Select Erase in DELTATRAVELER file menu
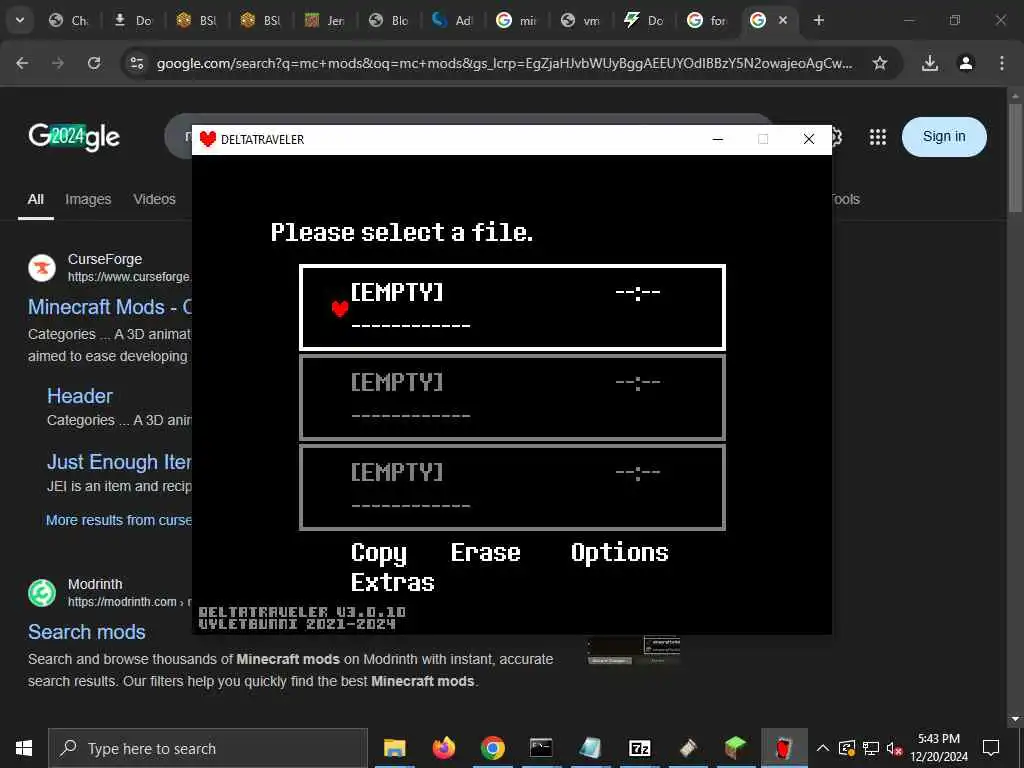Viewport: 1024px width, 768px height. tap(485, 552)
